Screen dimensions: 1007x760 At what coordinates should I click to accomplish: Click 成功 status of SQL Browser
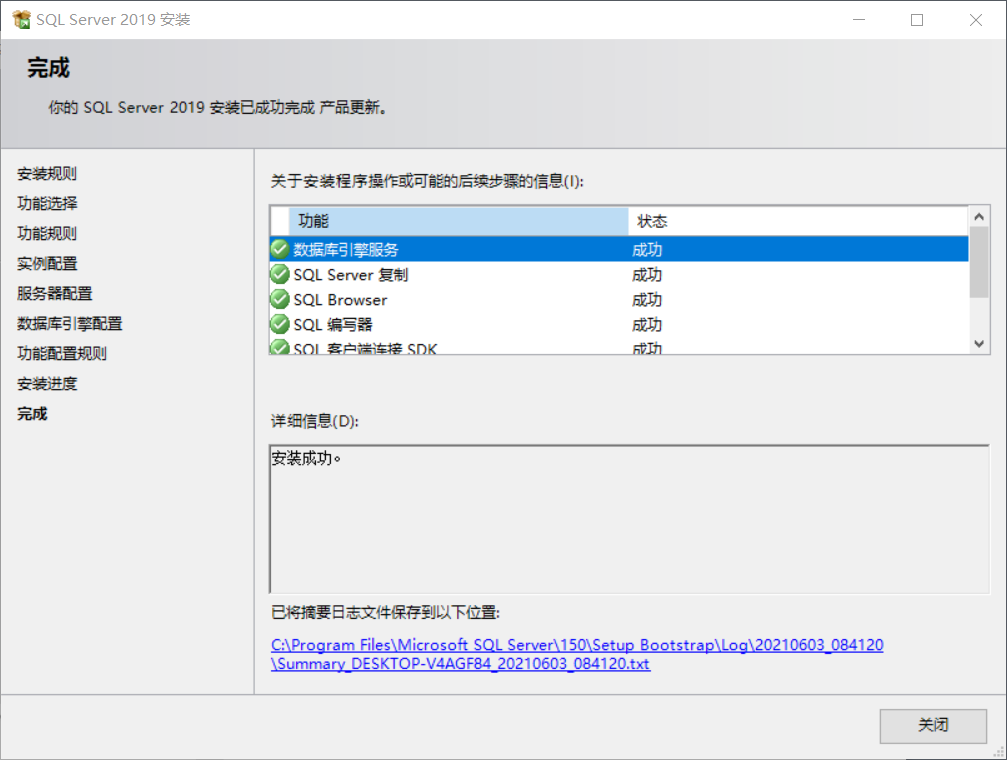pyautogui.click(x=647, y=300)
